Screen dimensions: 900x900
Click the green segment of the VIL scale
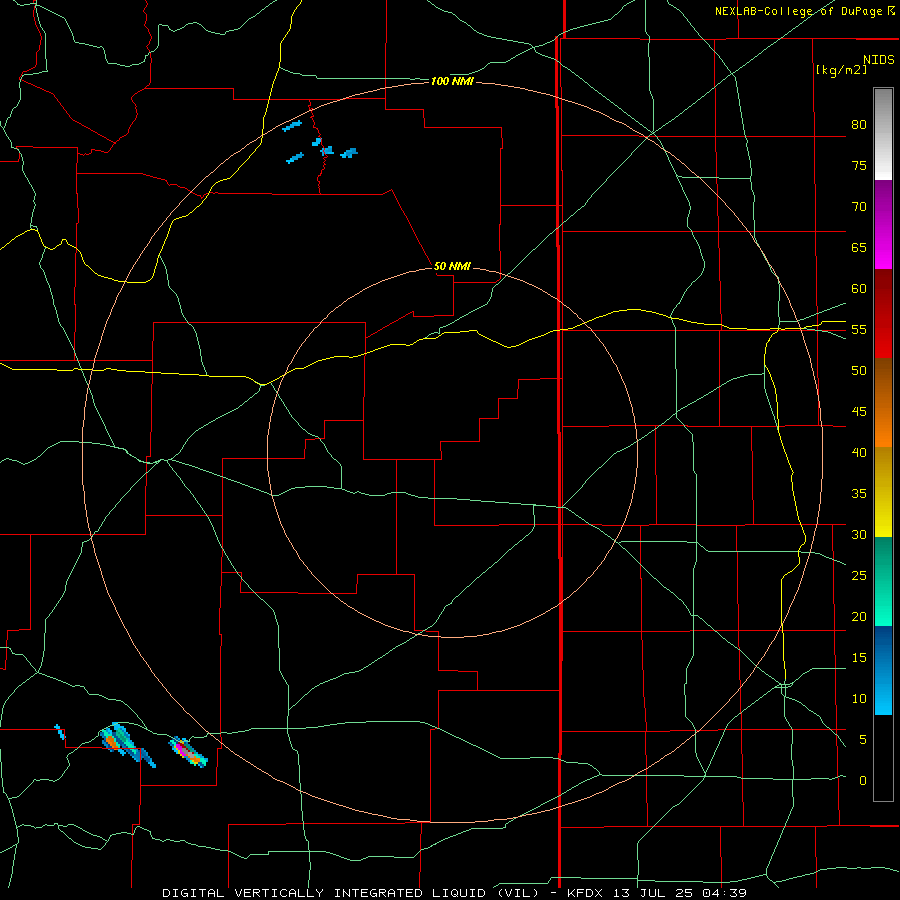click(x=883, y=581)
